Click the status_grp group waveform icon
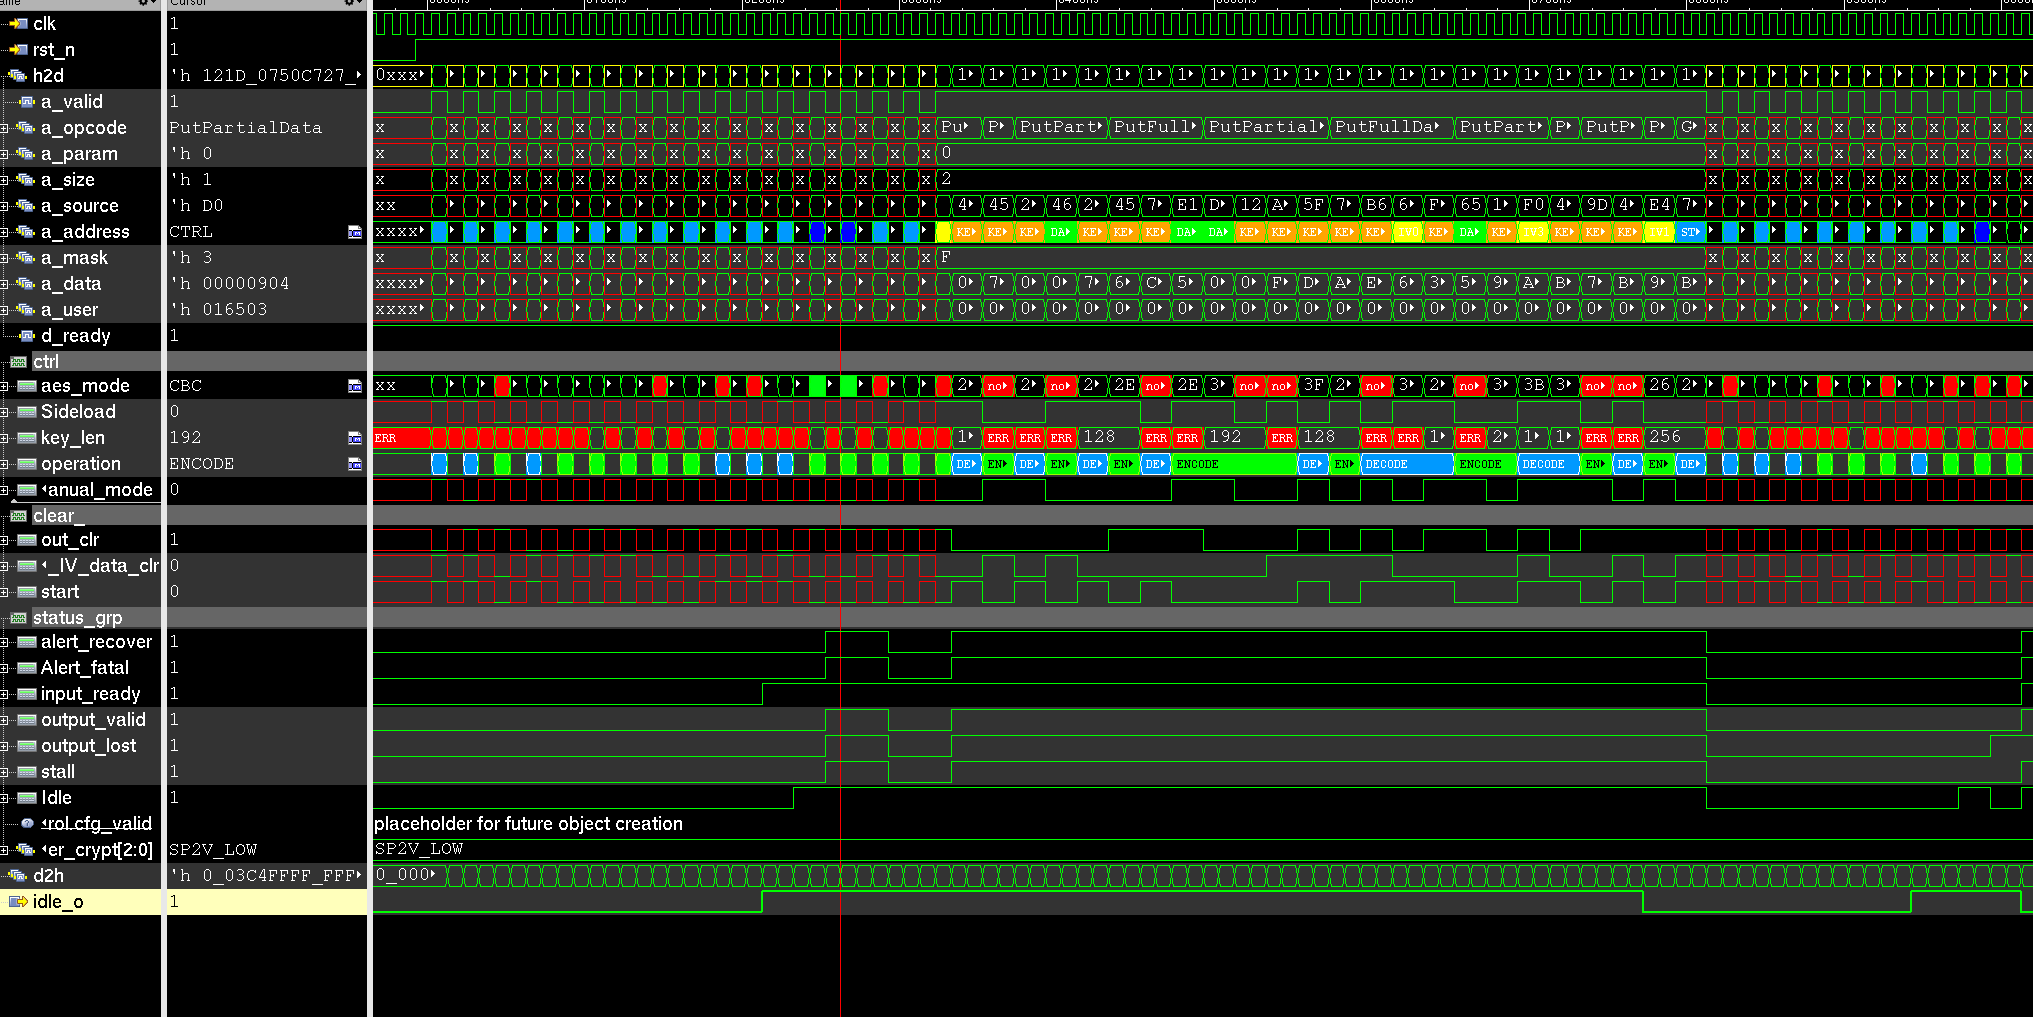Image resolution: width=2033 pixels, height=1017 pixels. [18, 617]
